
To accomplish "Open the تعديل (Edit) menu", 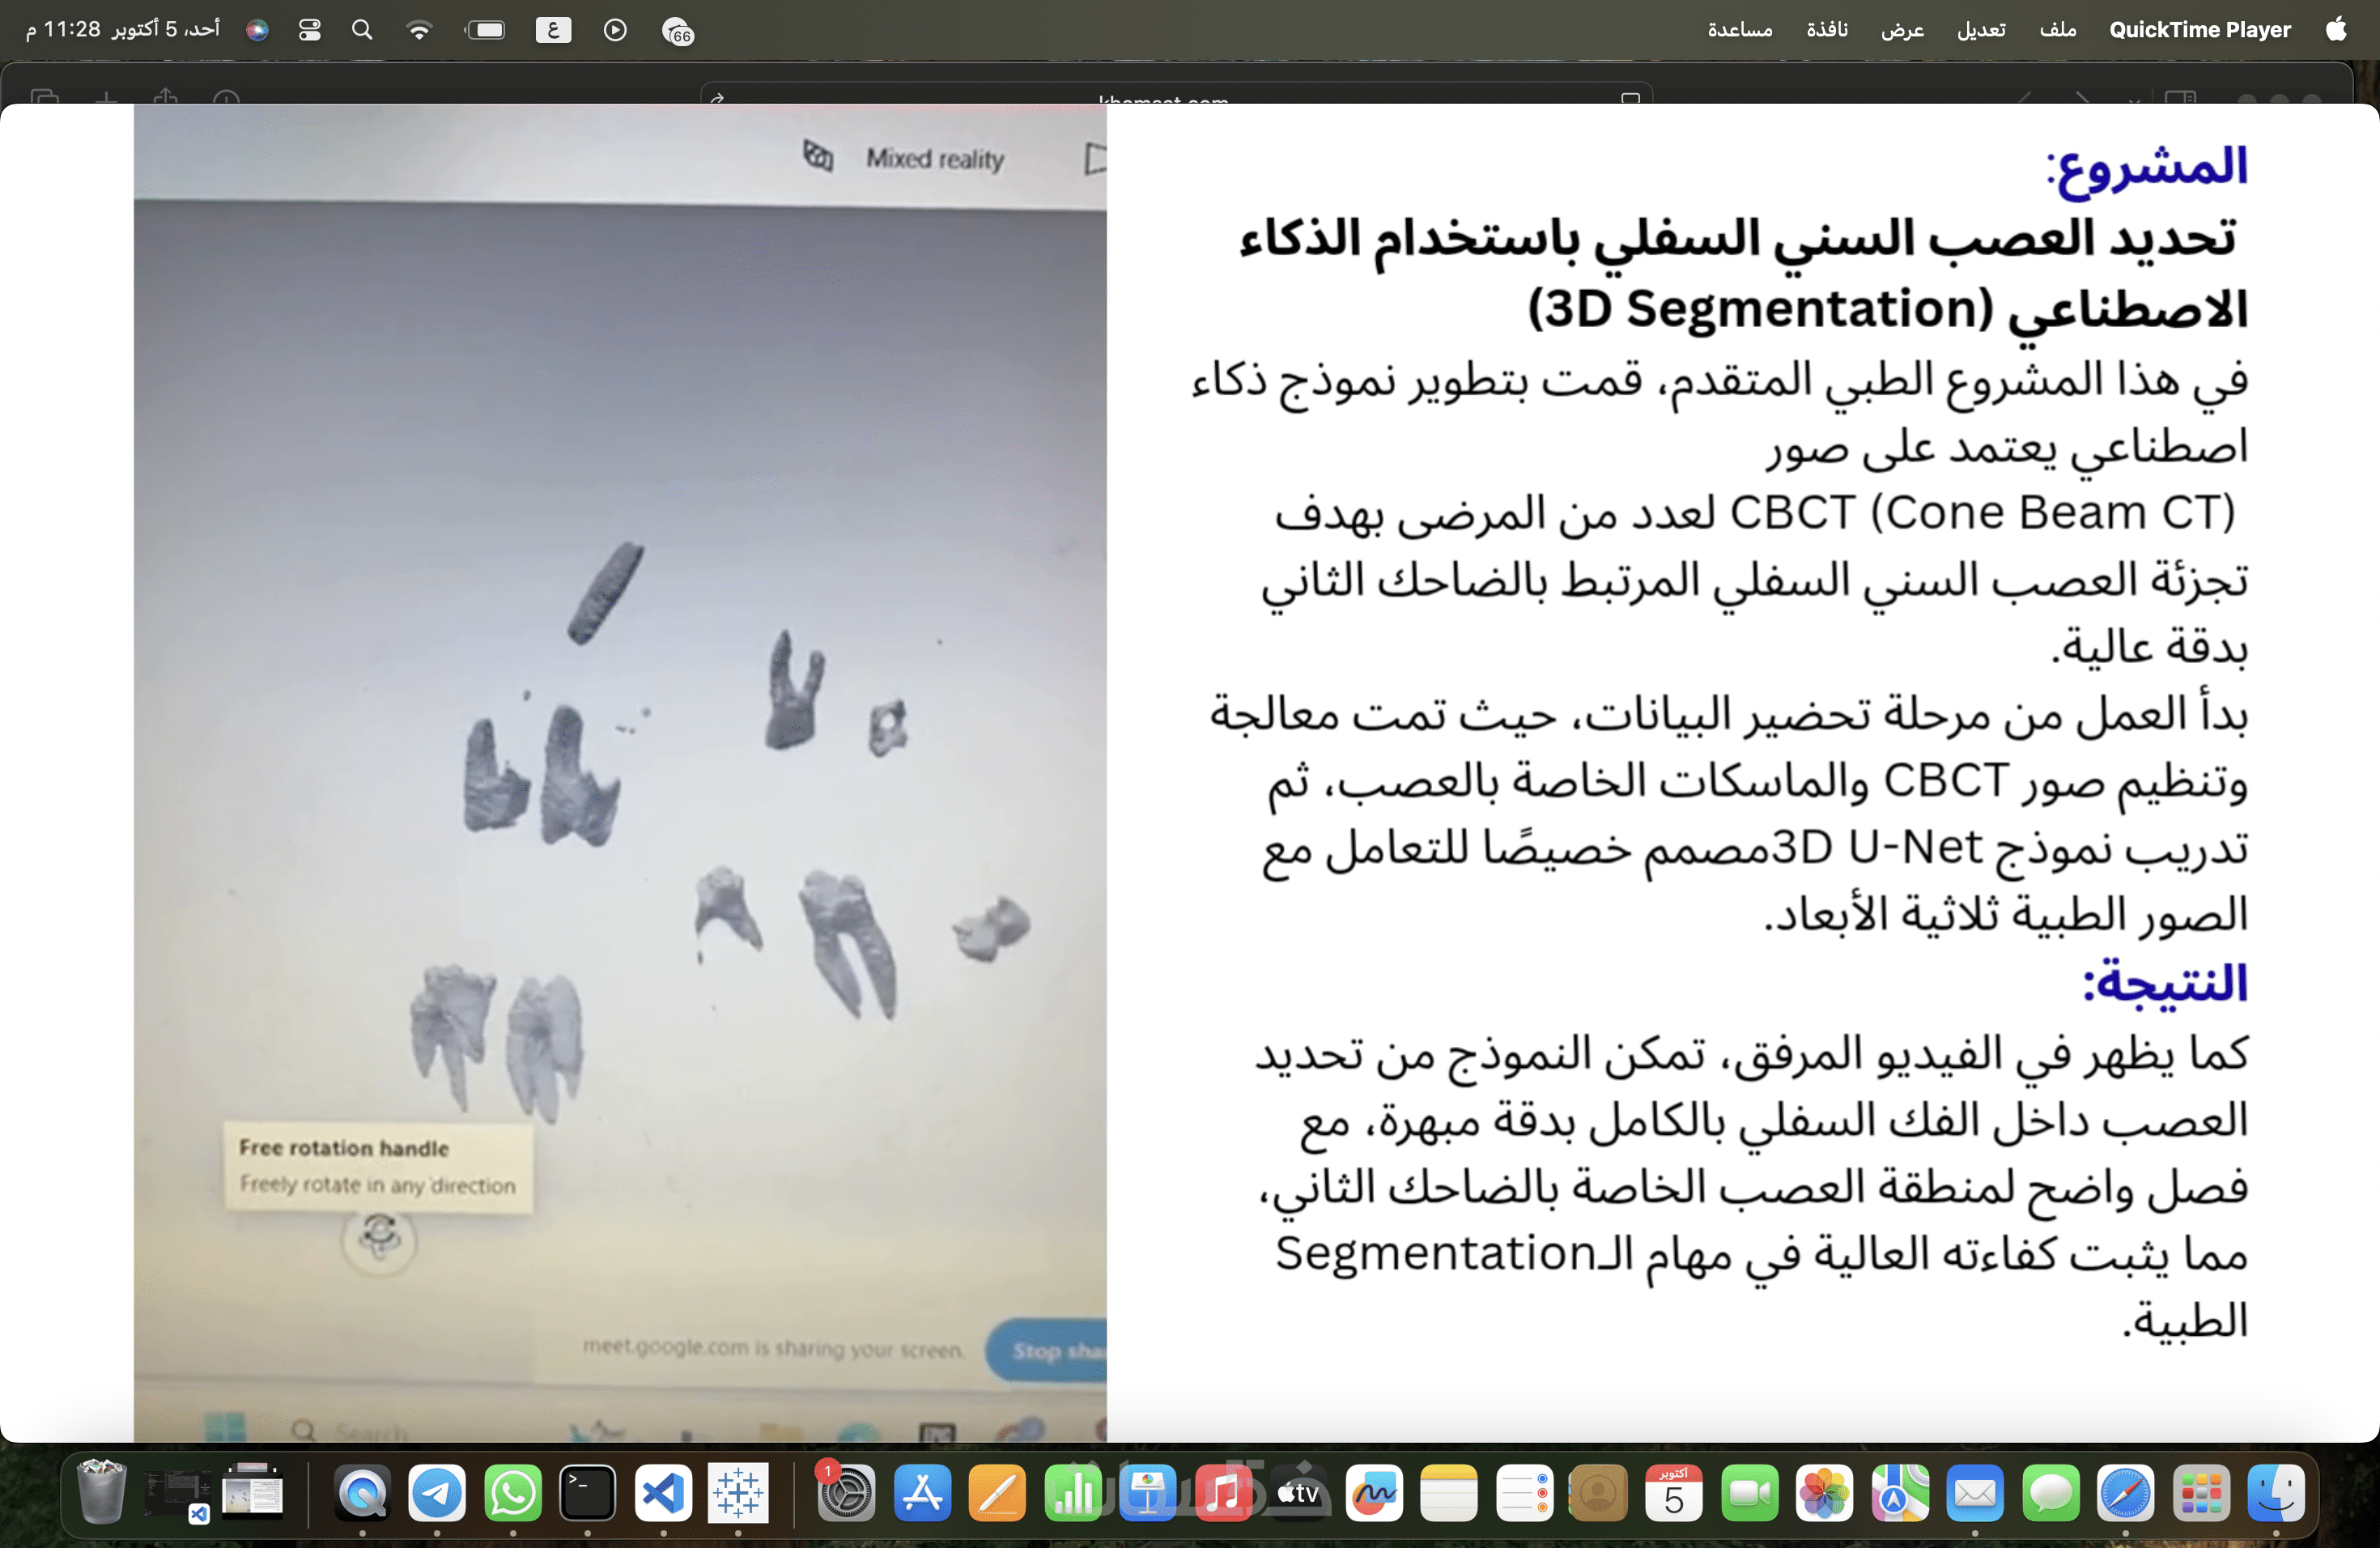I will [1980, 30].
